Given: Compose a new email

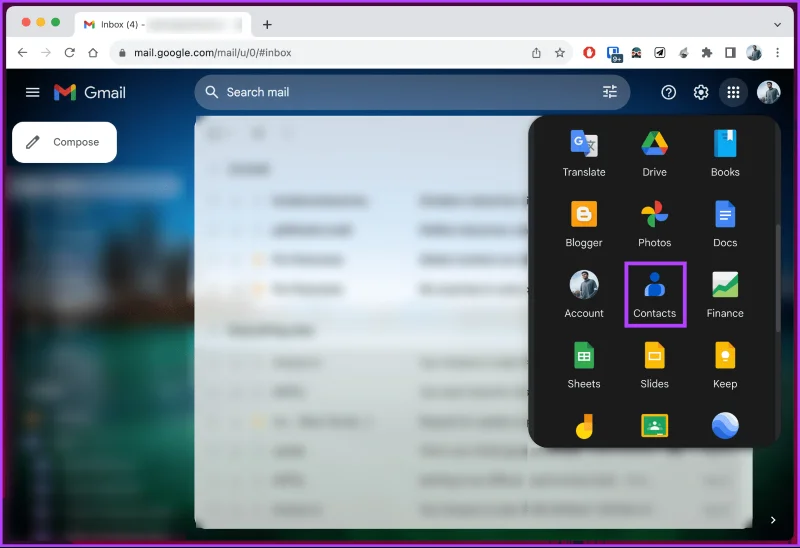Looking at the screenshot, I should [64, 142].
